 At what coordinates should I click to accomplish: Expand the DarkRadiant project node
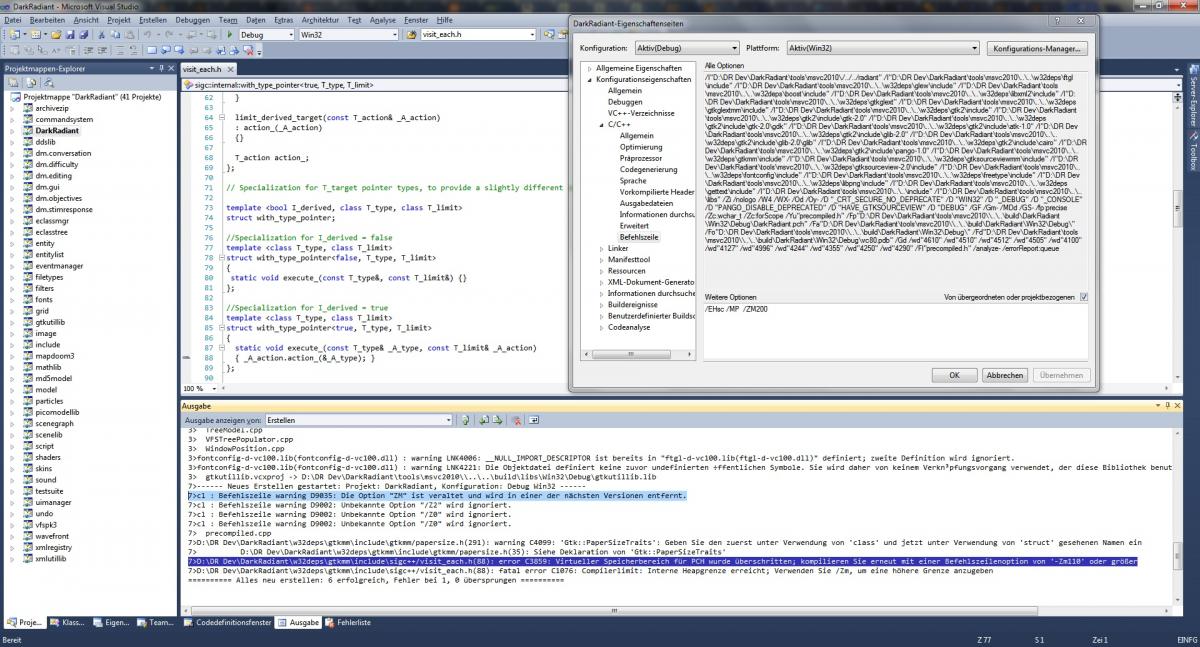(13, 131)
